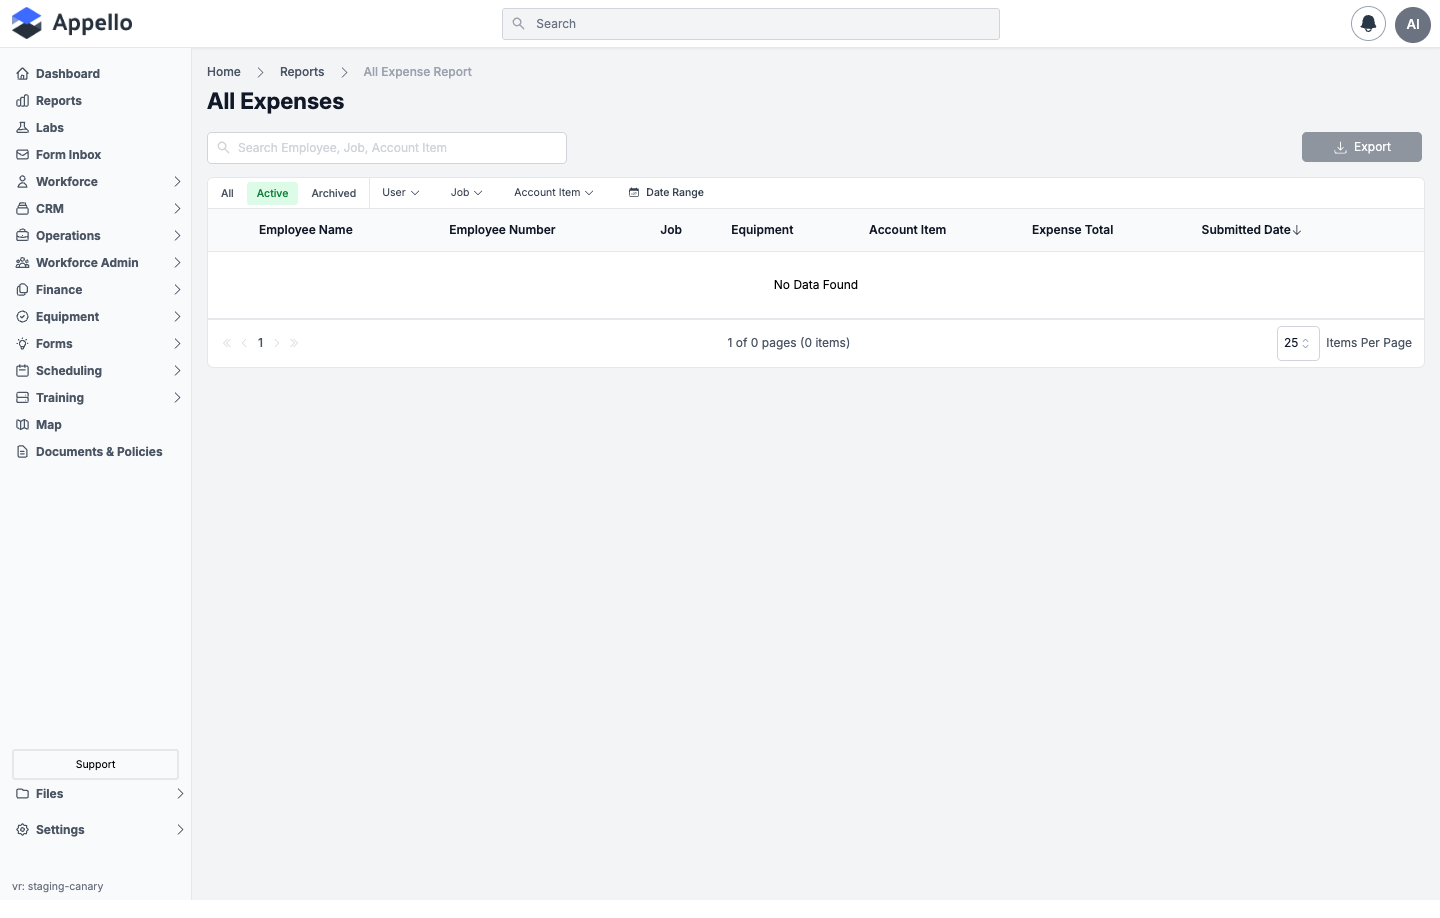Select the Archived filter tab
Screen dimensions: 1440x918
click(334, 193)
